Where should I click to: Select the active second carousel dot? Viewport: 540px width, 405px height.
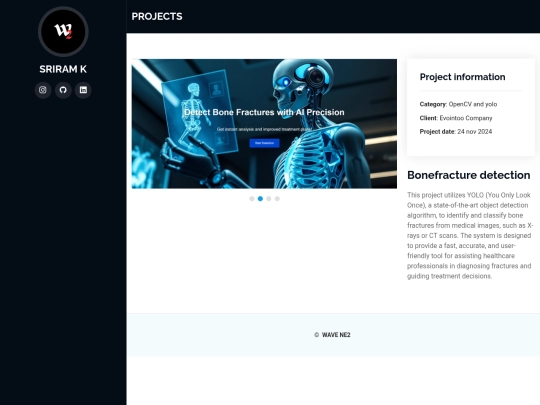pos(260,199)
